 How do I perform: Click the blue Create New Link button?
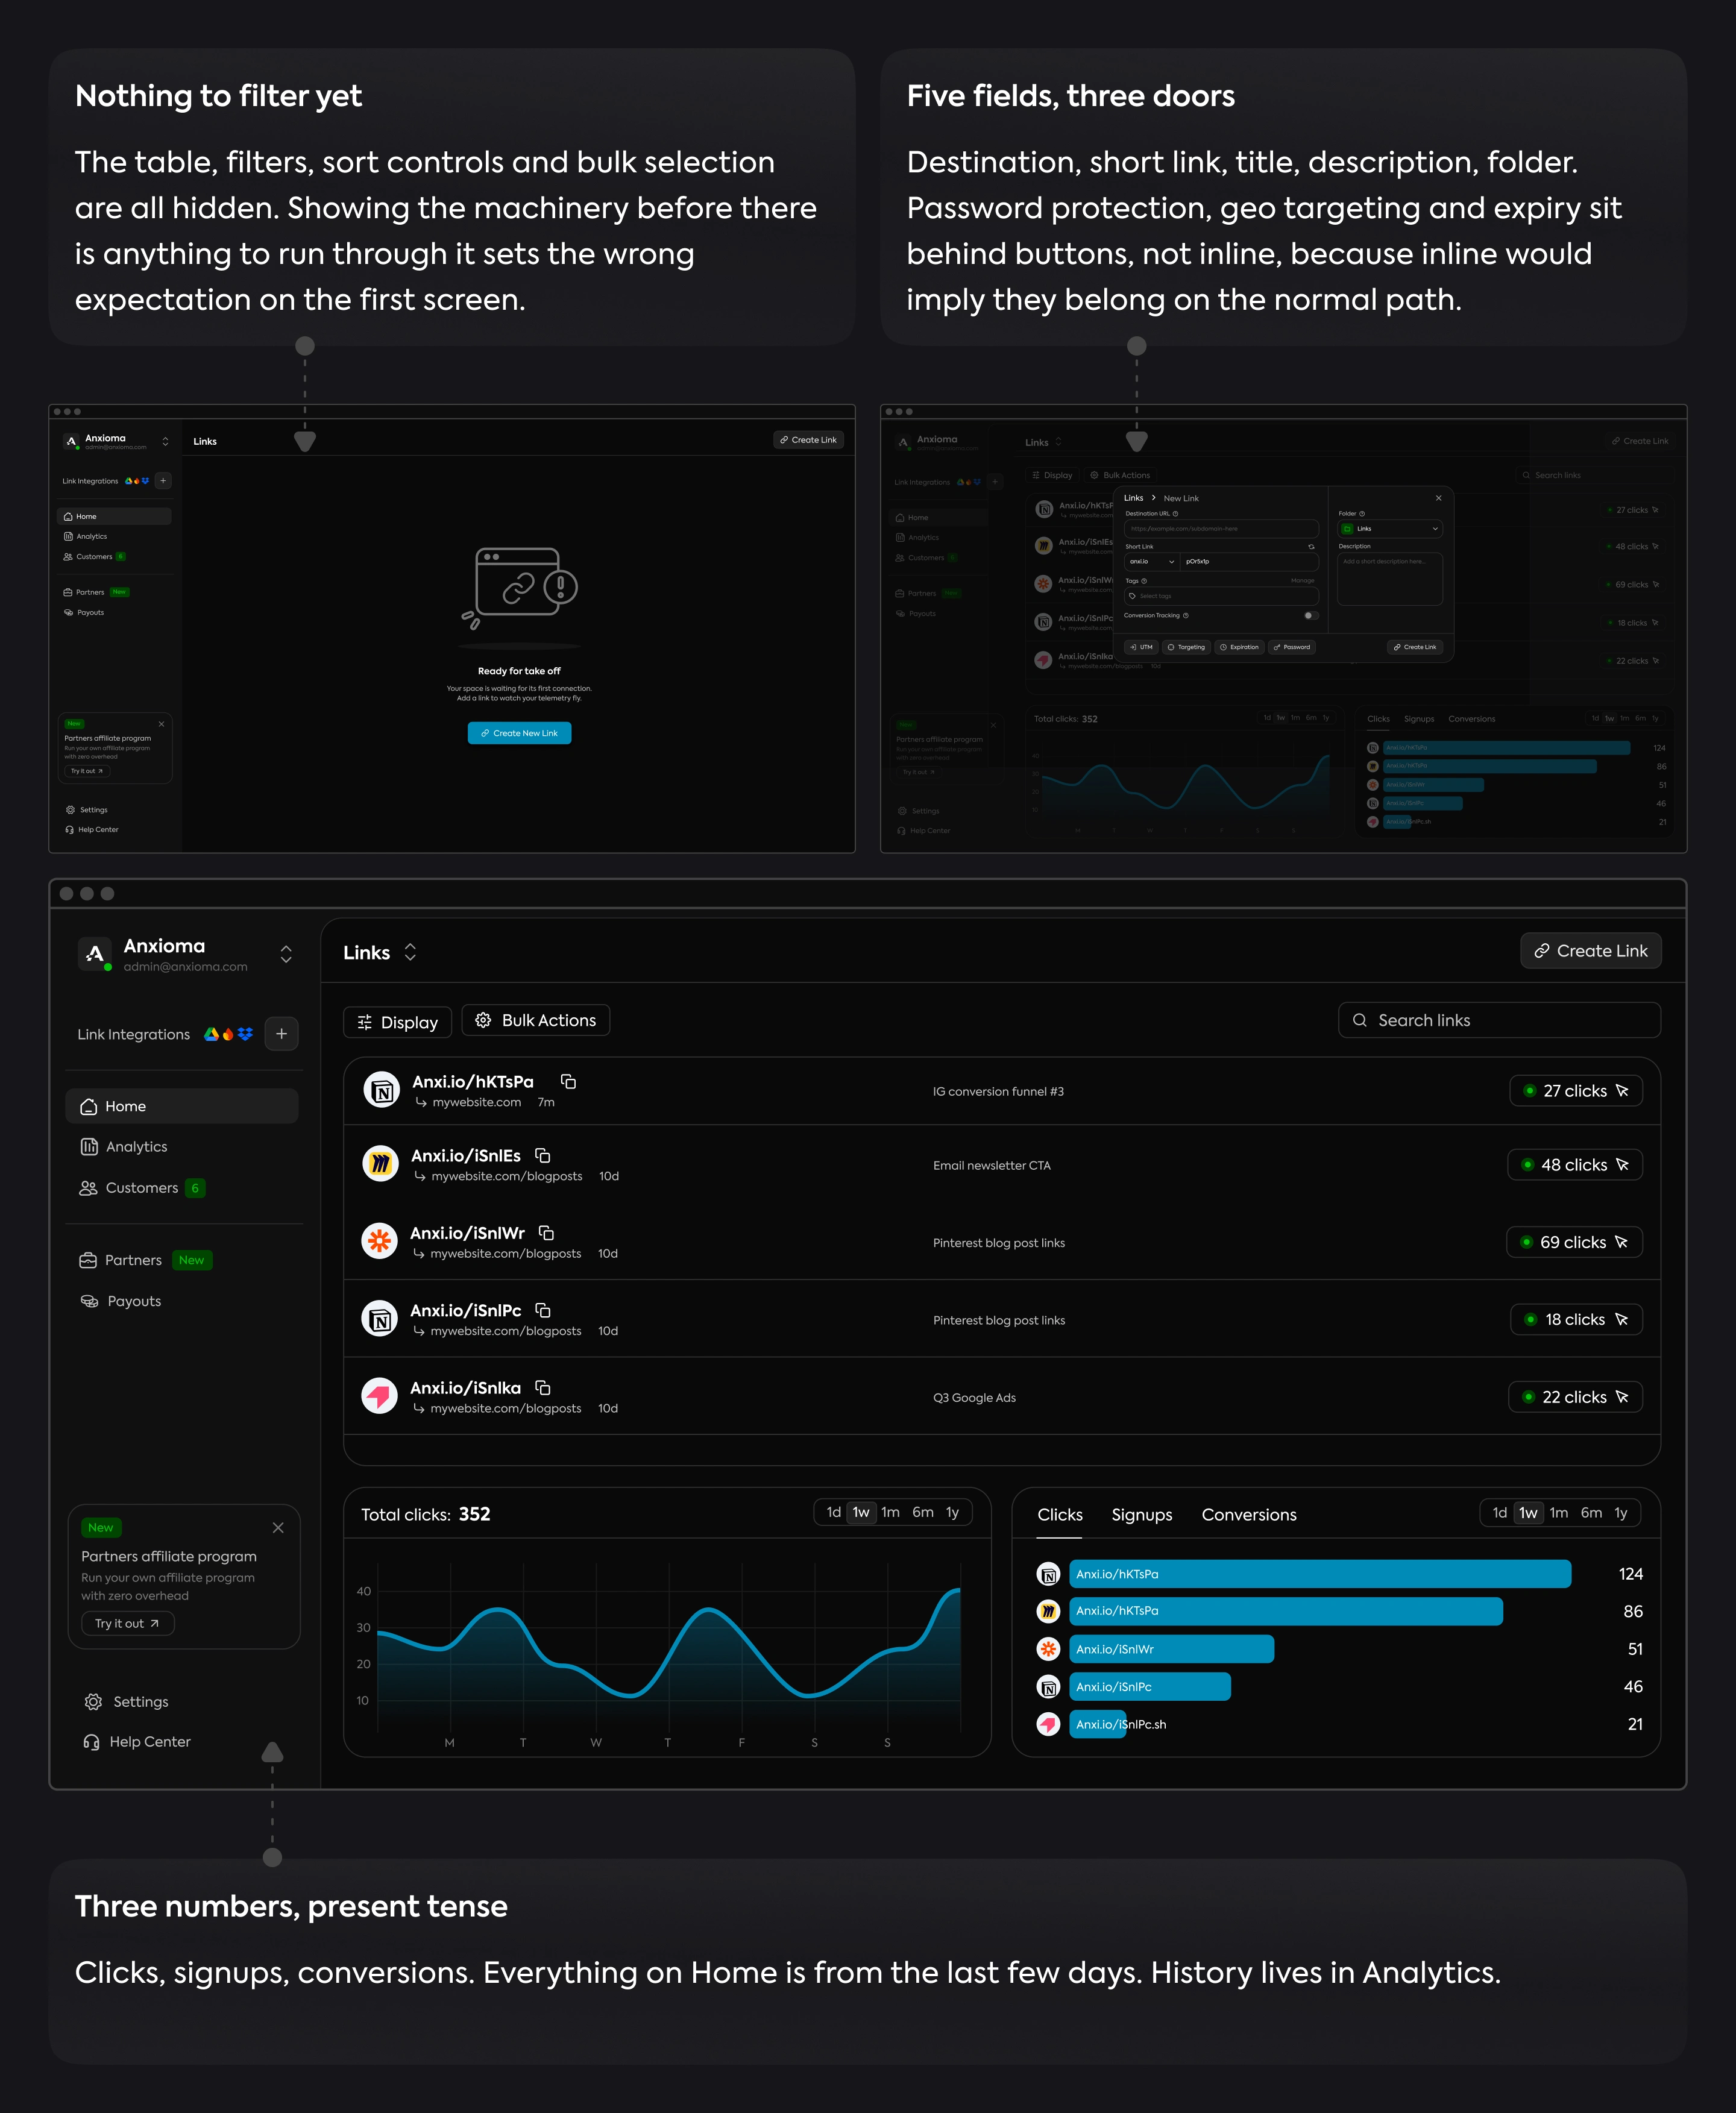519,733
